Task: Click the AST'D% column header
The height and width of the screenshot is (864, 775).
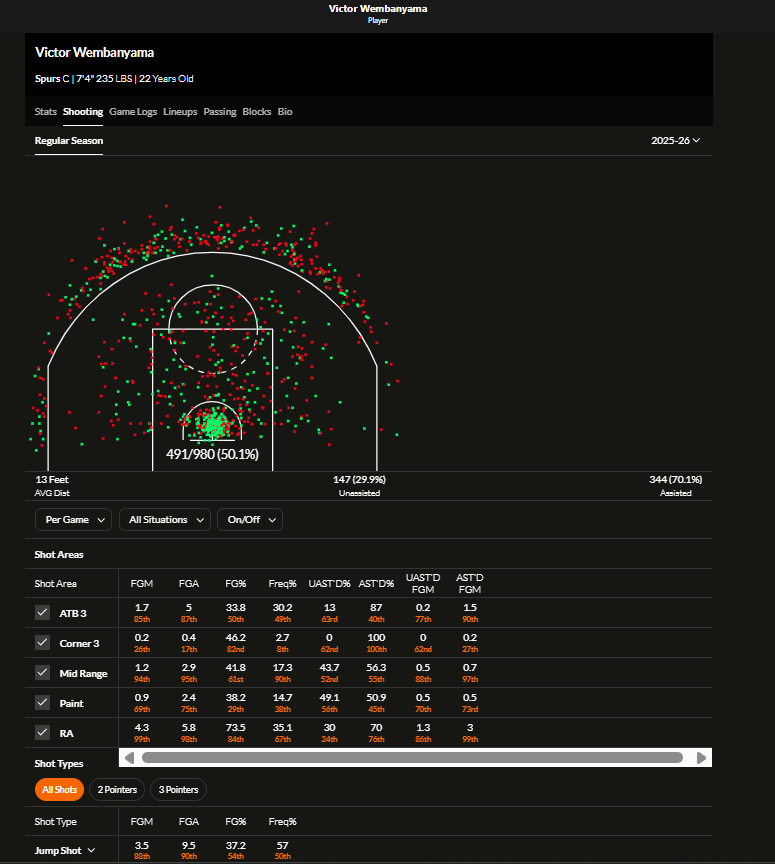Action: 376,584
